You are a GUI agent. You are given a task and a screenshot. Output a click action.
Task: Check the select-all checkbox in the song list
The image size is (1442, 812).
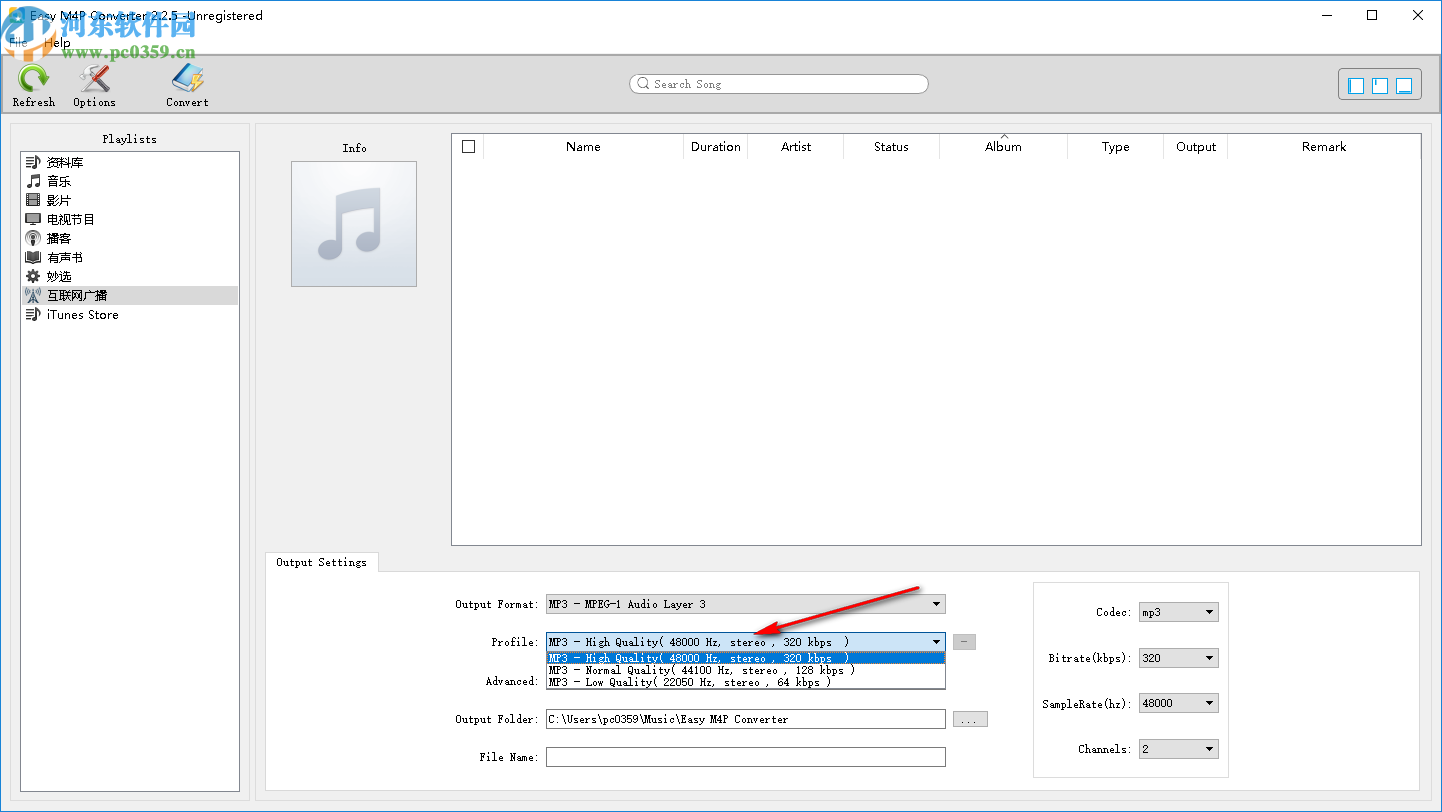468,146
